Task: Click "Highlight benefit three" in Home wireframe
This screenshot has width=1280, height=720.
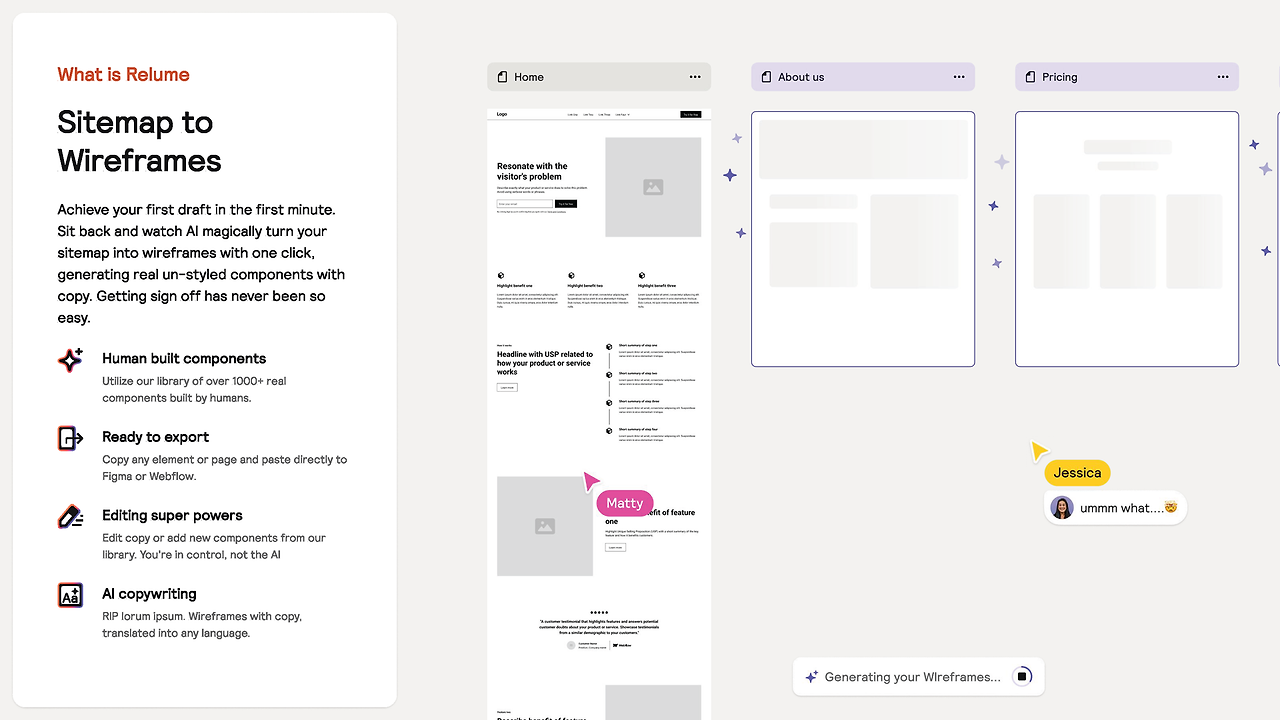Action: [657, 286]
